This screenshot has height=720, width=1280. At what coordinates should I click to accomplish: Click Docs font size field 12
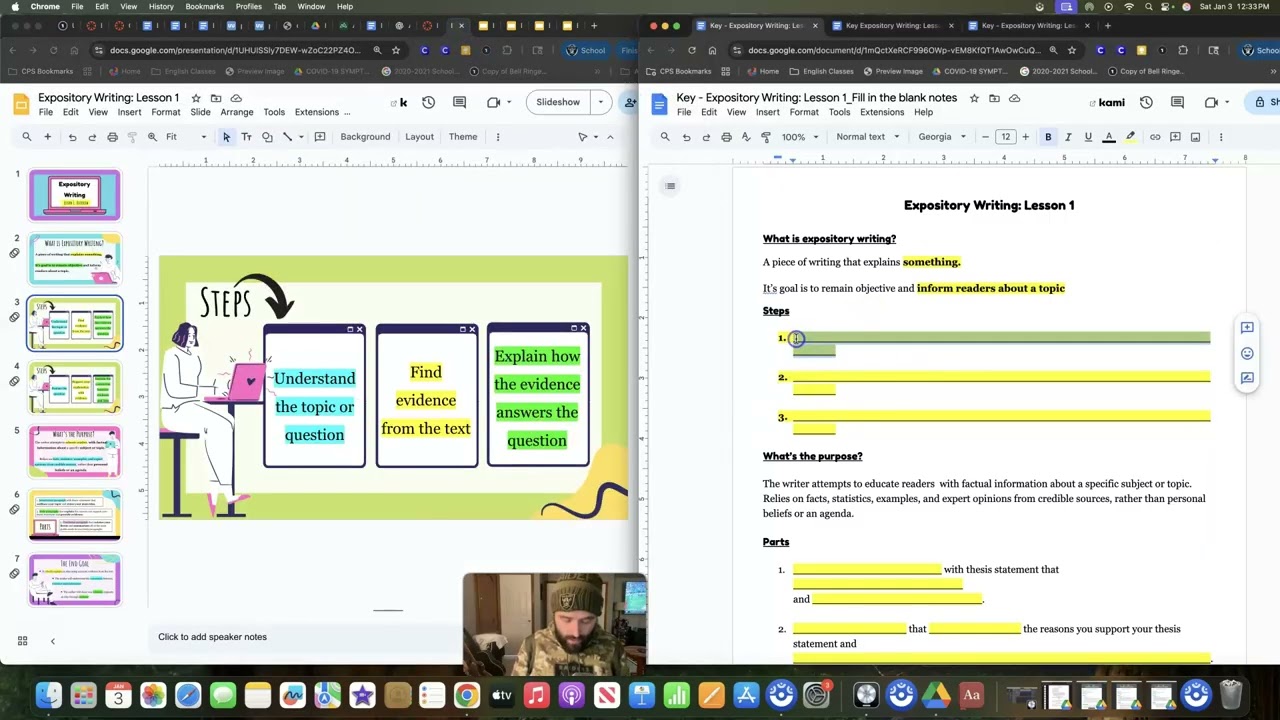(1005, 137)
